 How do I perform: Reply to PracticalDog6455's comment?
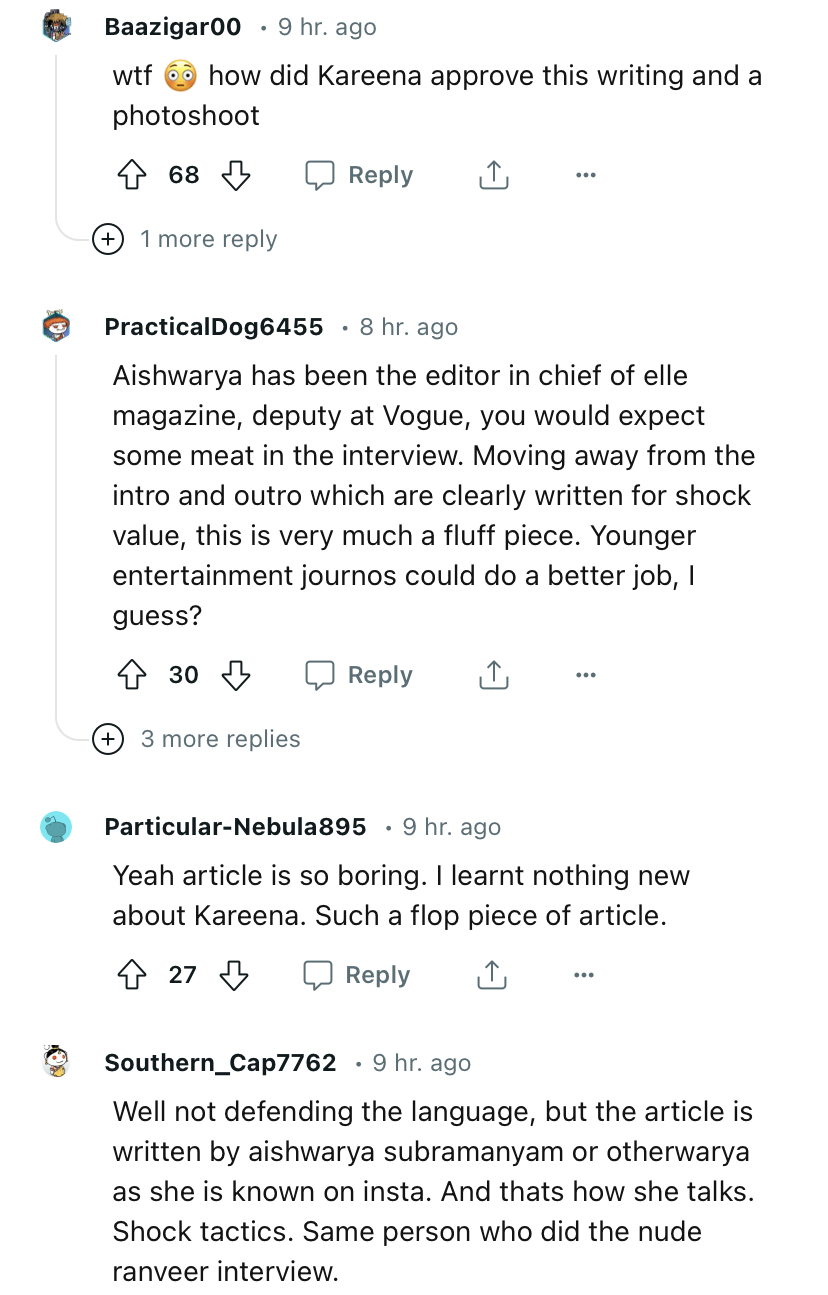point(360,676)
